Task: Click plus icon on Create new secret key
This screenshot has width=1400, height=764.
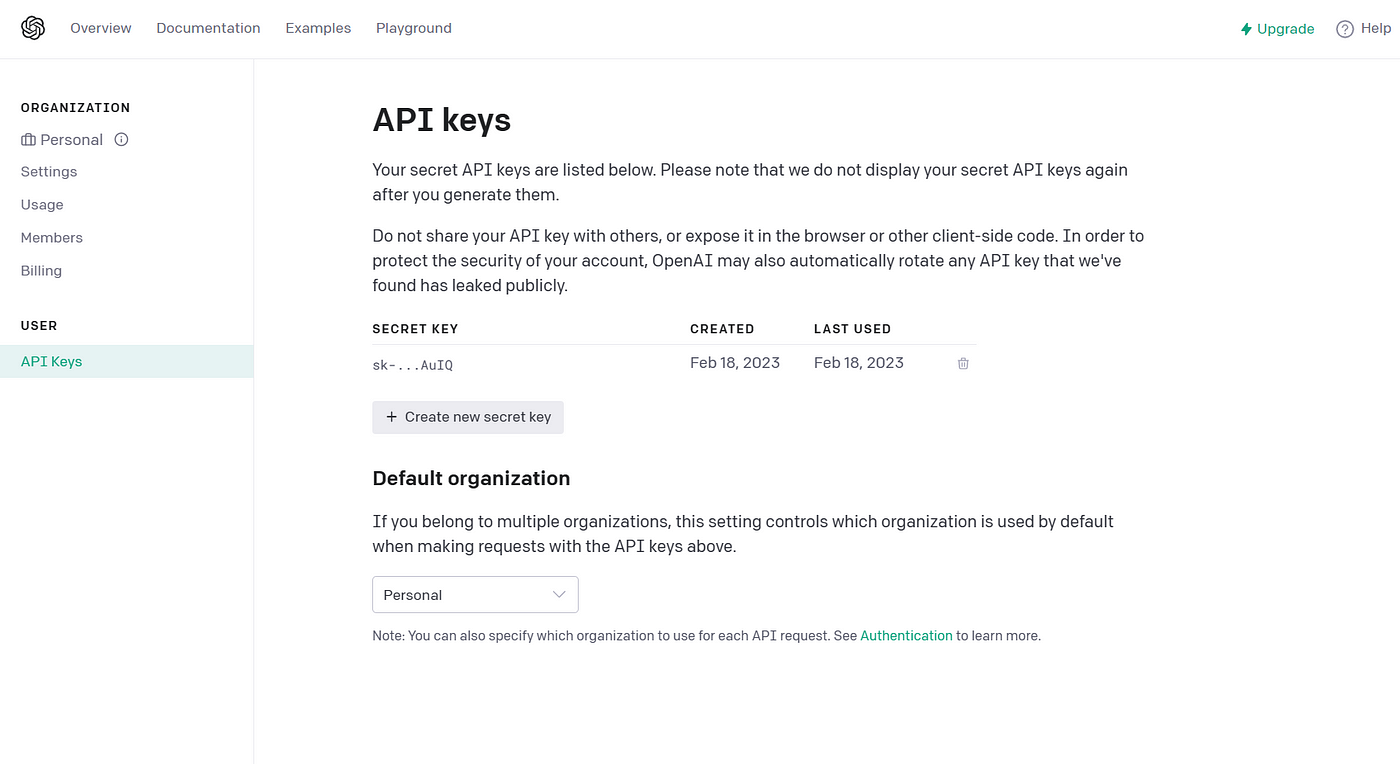Action: 391,417
